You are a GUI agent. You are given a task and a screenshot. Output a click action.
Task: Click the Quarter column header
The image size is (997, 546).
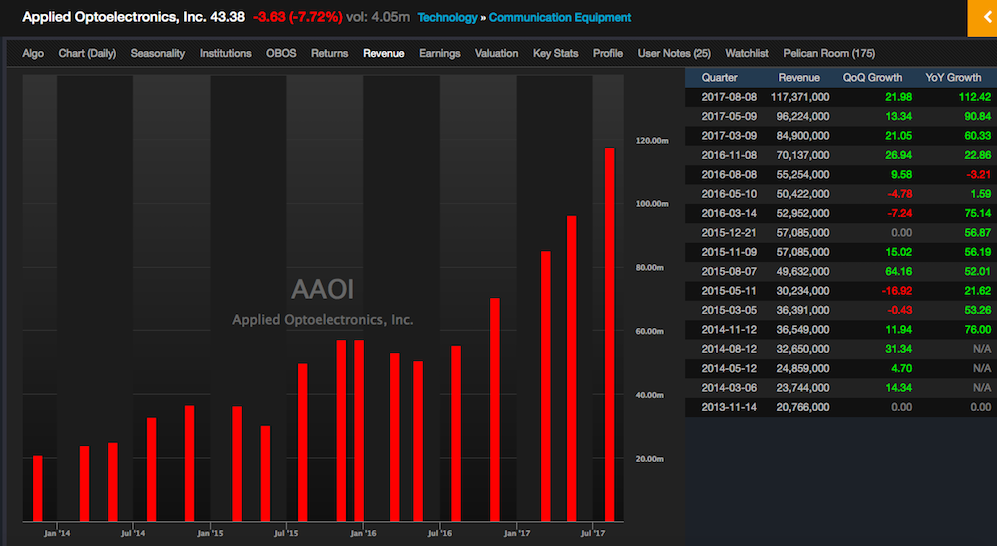pos(719,78)
